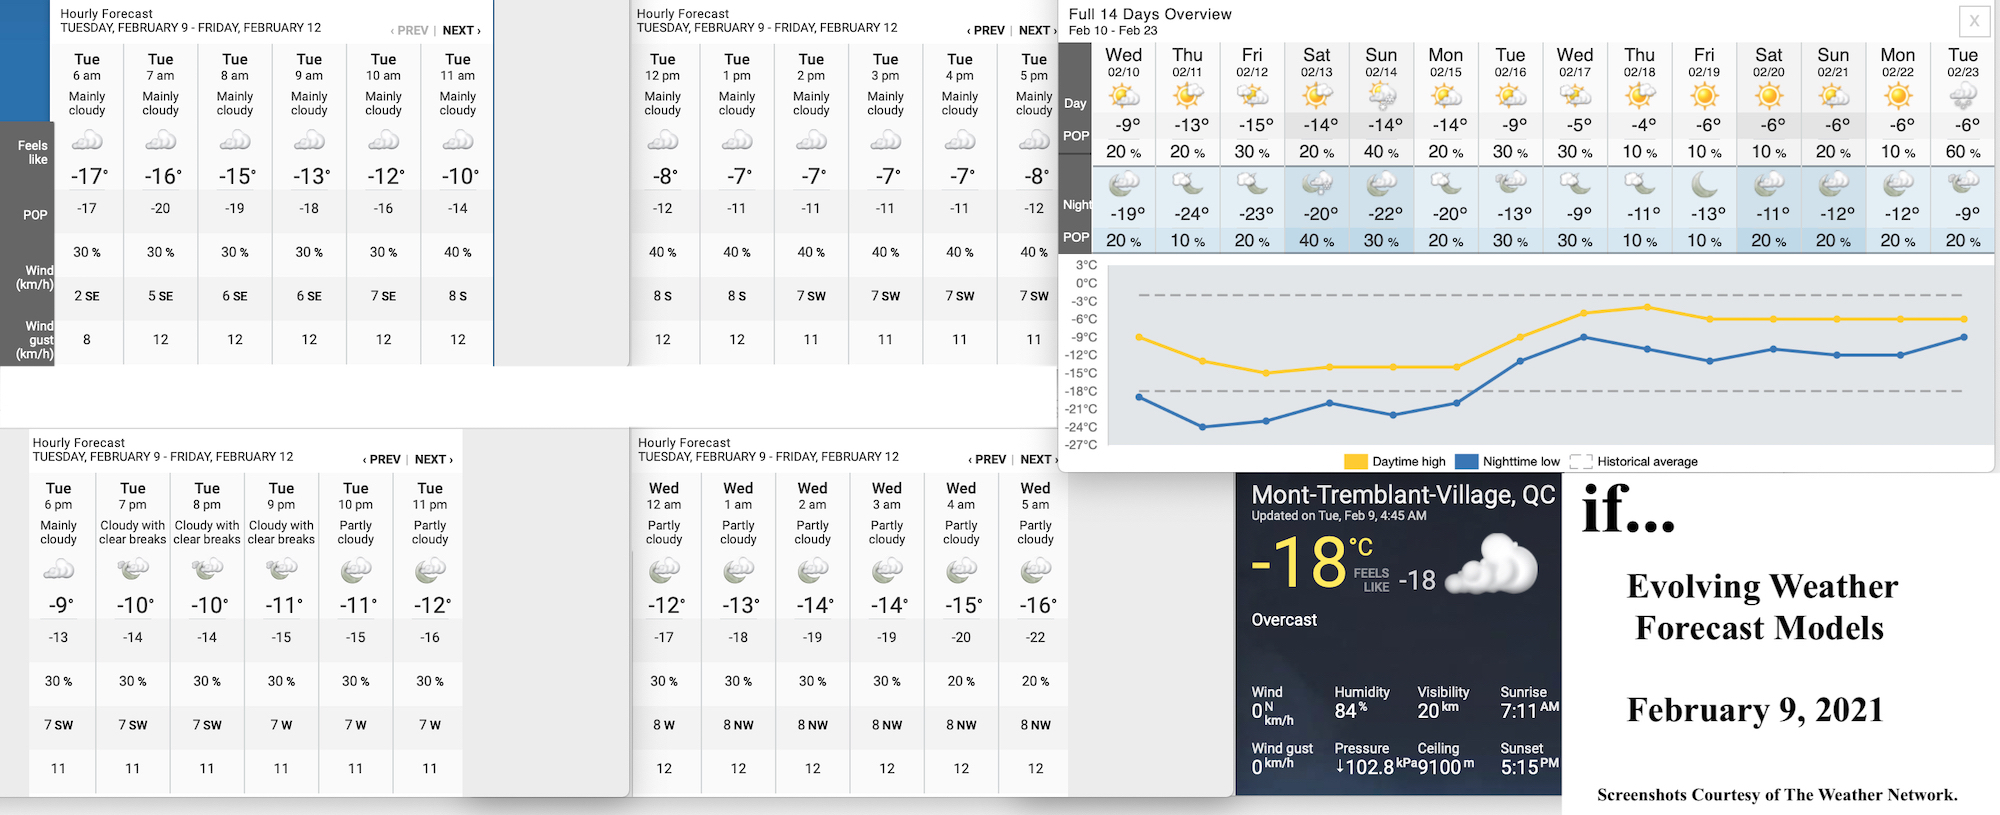Click NEXT in the Wed 12 am–5 am panel
The image size is (2000, 815).
pos(1039,460)
